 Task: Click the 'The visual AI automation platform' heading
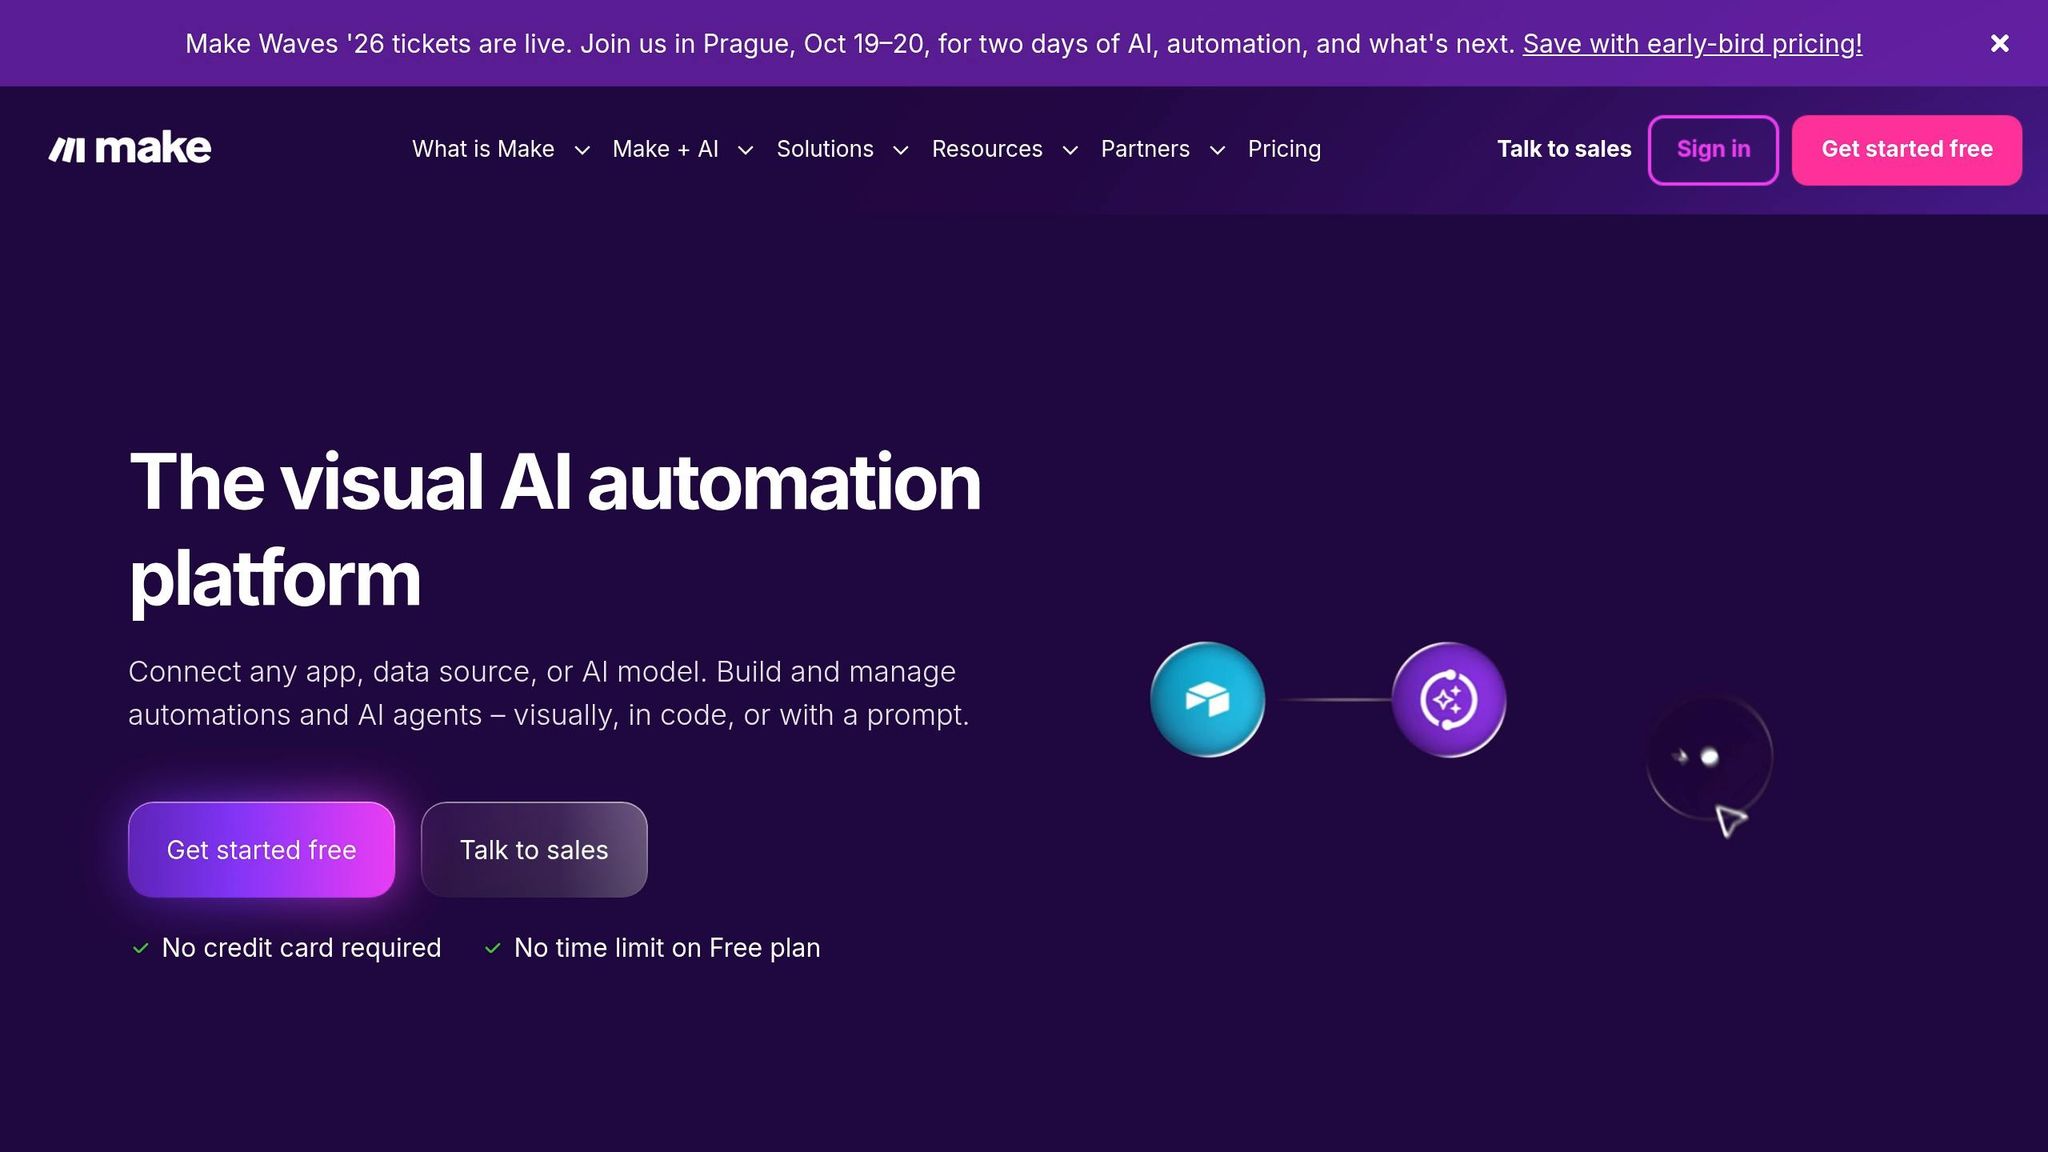tap(555, 529)
